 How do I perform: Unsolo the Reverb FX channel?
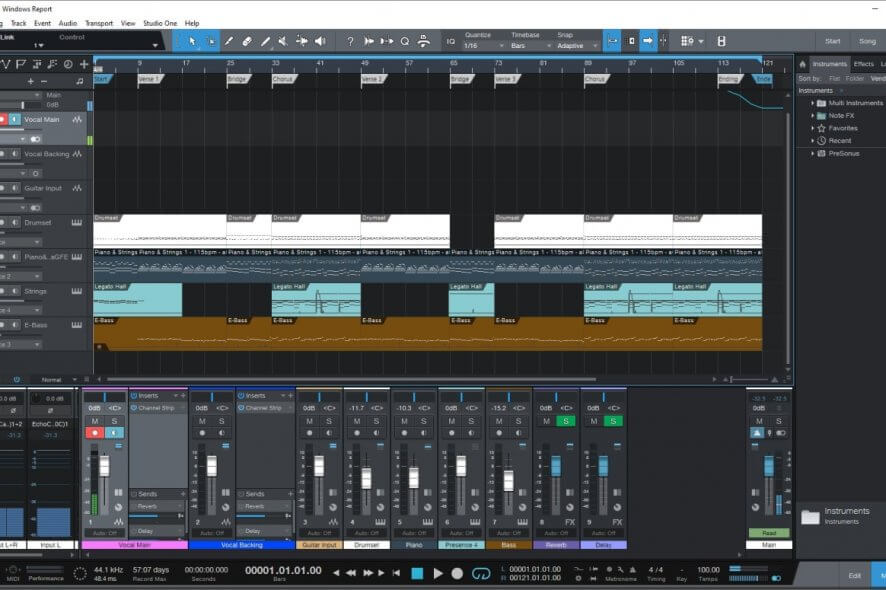coord(566,421)
